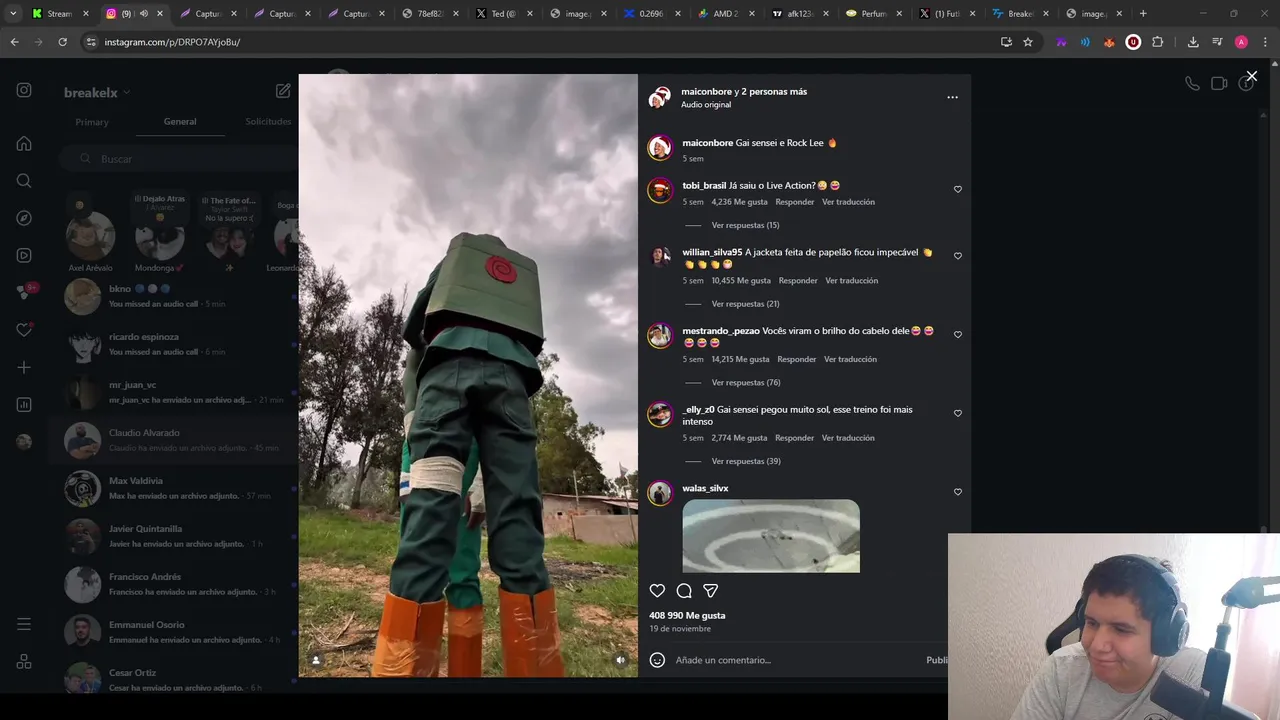Start video call with camera icon

(1219, 84)
